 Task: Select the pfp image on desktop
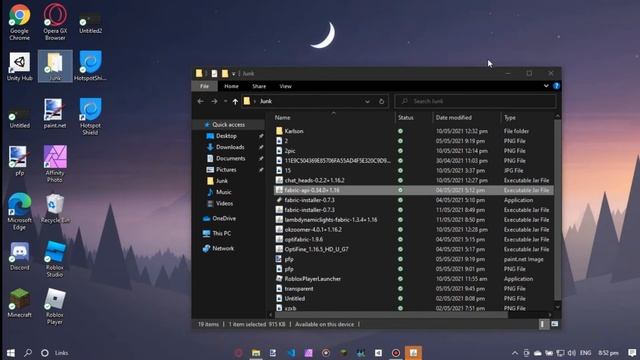pyautogui.click(x=19, y=161)
